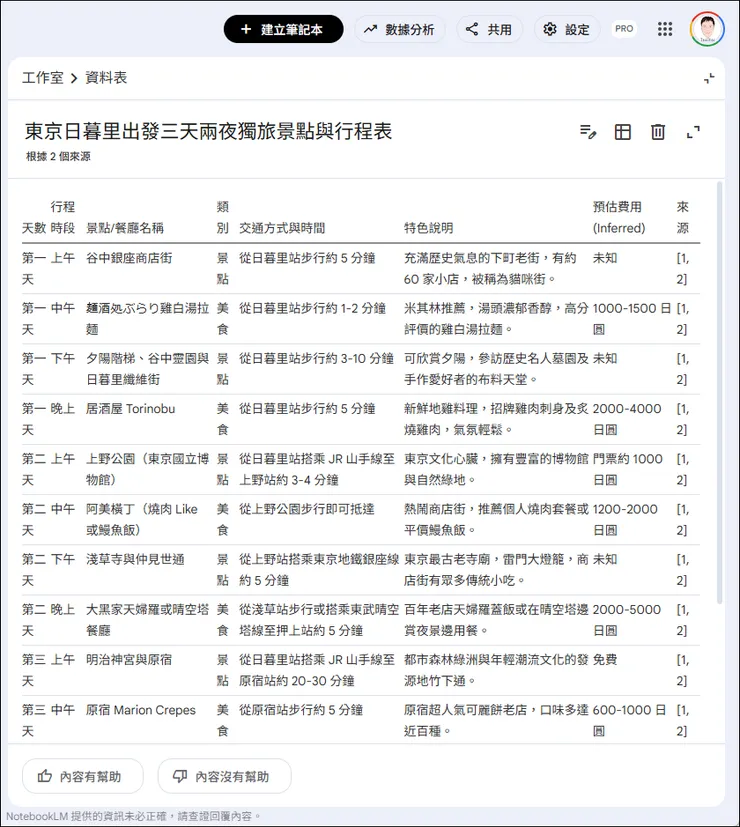Screen dimensions: 740x827
Task: Click 從日暮里站步行約 1-2 分鐘 cell
Action: point(312,309)
